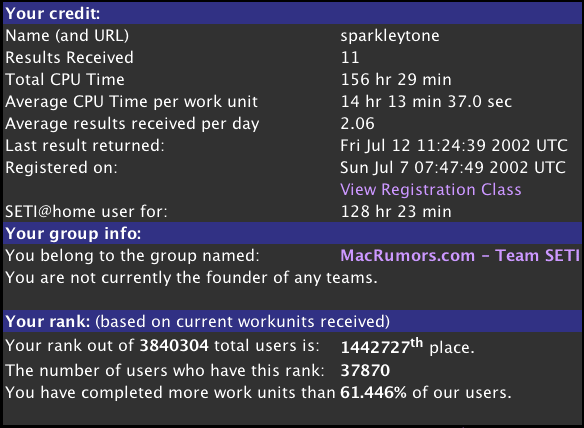Click 'Average CPU Time per work unit' label
The height and width of the screenshot is (428, 584).
[x=131, y=102]
